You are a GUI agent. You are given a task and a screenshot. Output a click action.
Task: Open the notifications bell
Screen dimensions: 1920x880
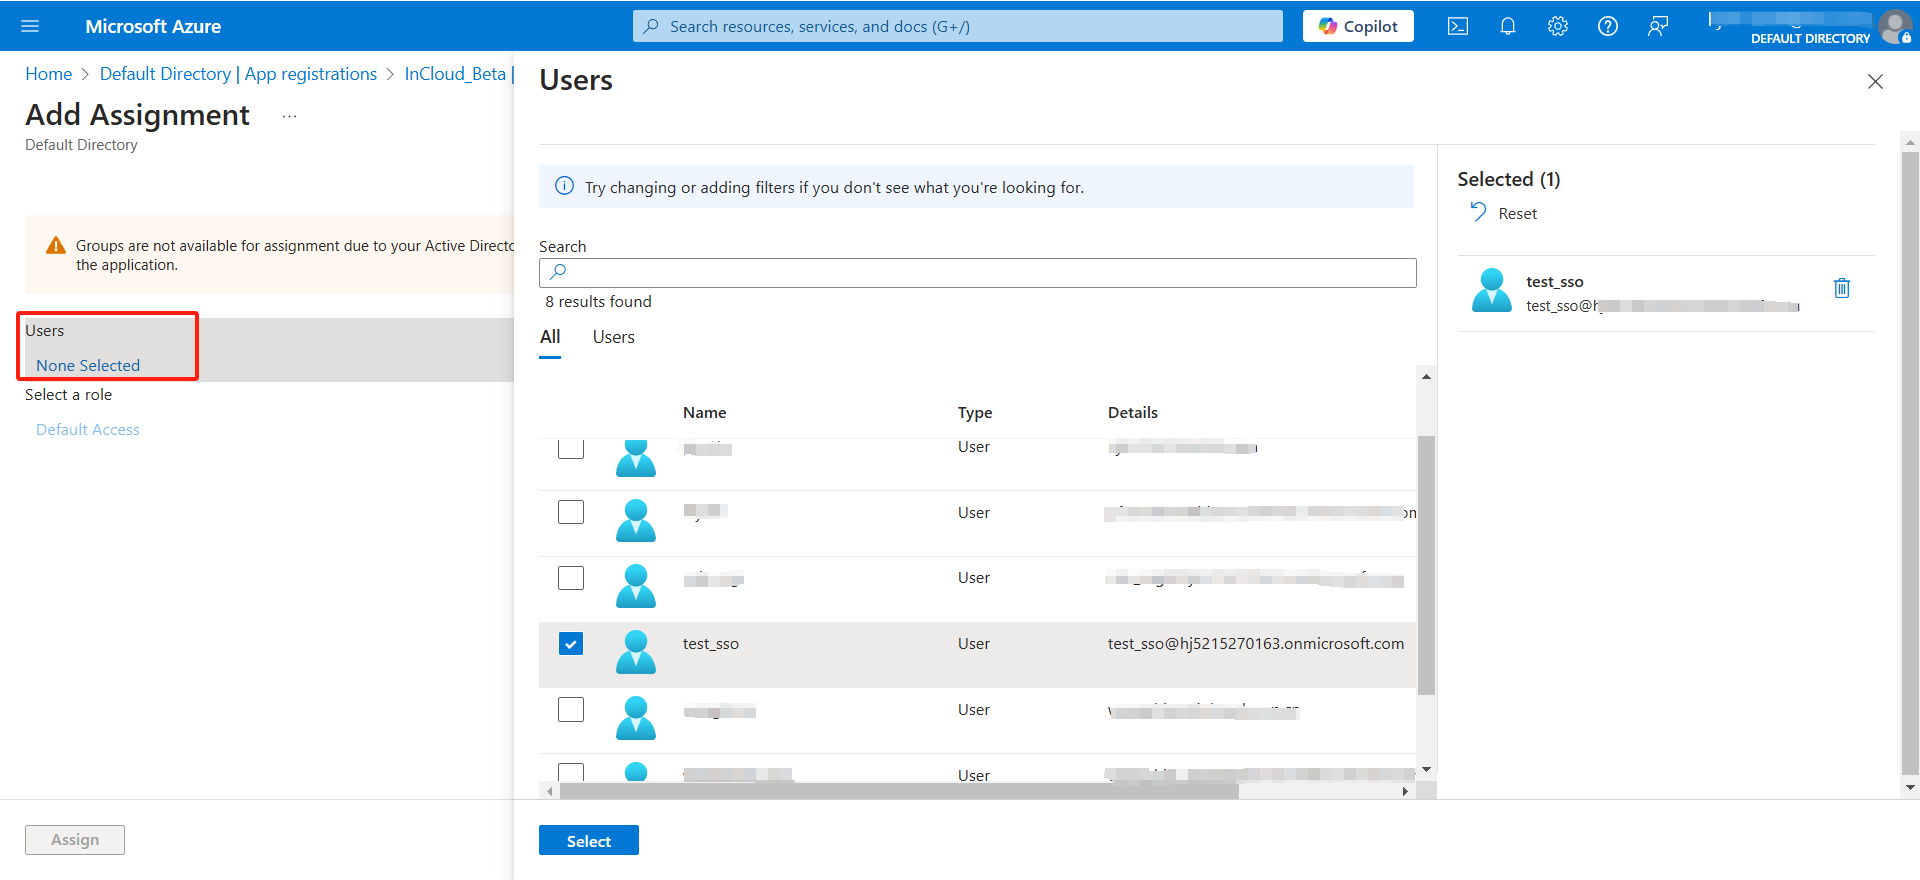[1508, 26]
